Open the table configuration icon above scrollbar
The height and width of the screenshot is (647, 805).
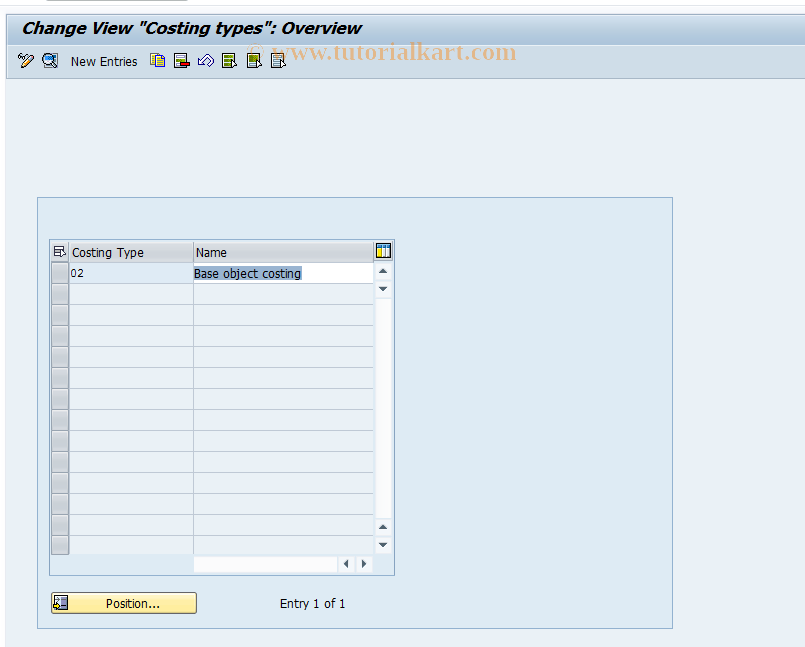[383, 251]
